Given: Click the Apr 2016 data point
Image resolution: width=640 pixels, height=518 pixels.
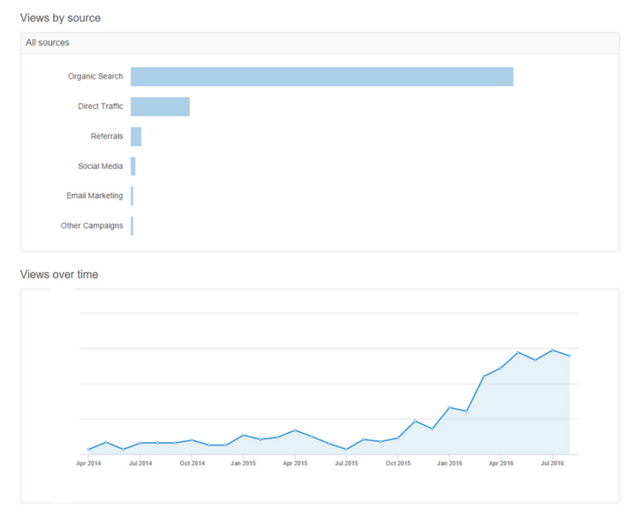Looking at the screenshot, I should tap(501, 368).
